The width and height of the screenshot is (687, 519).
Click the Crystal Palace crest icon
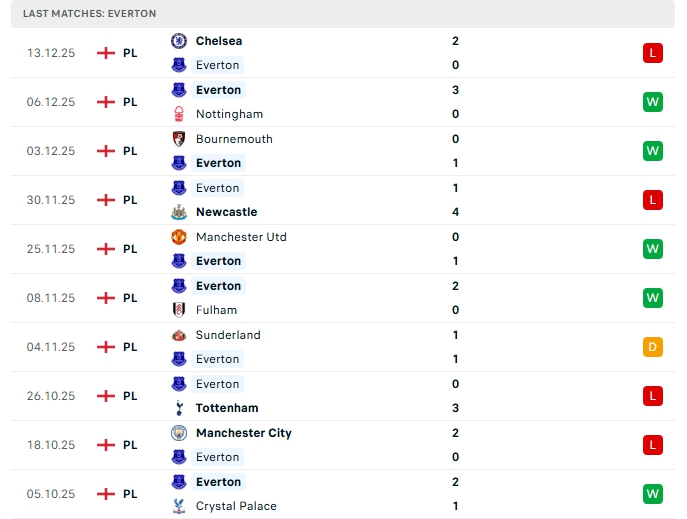[179, 506]
